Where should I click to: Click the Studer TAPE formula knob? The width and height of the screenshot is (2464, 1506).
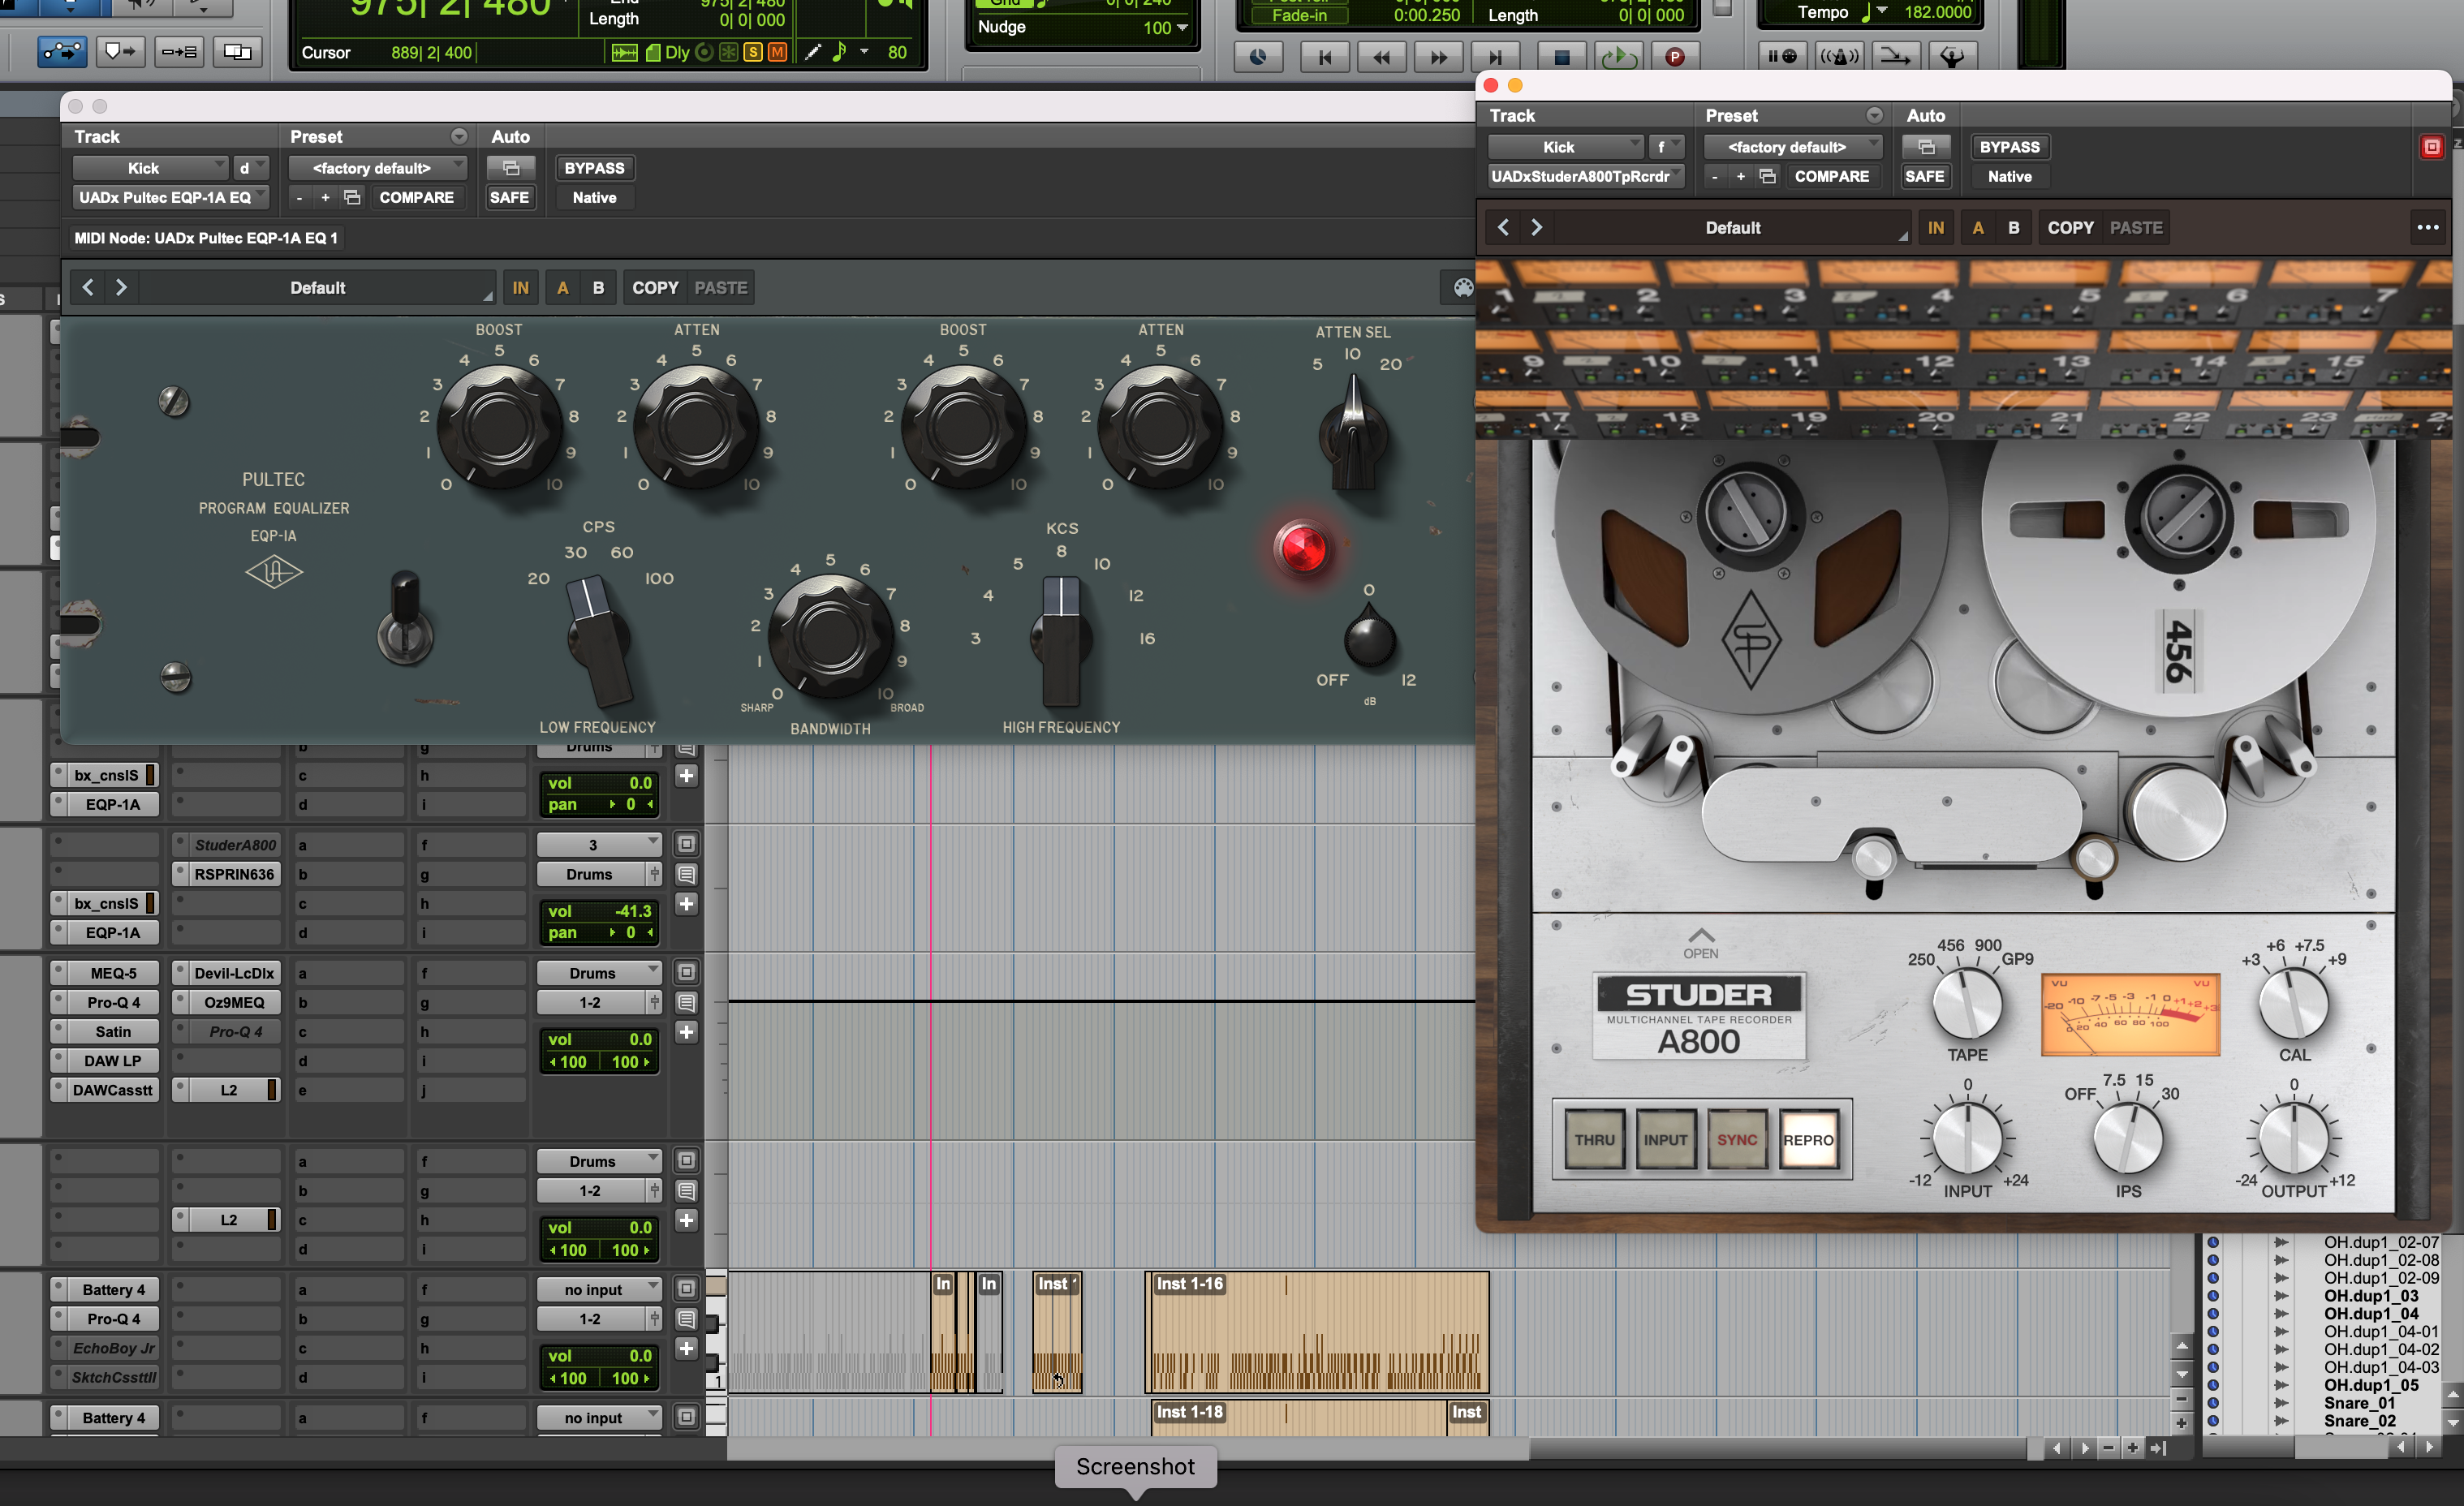1967,1004
